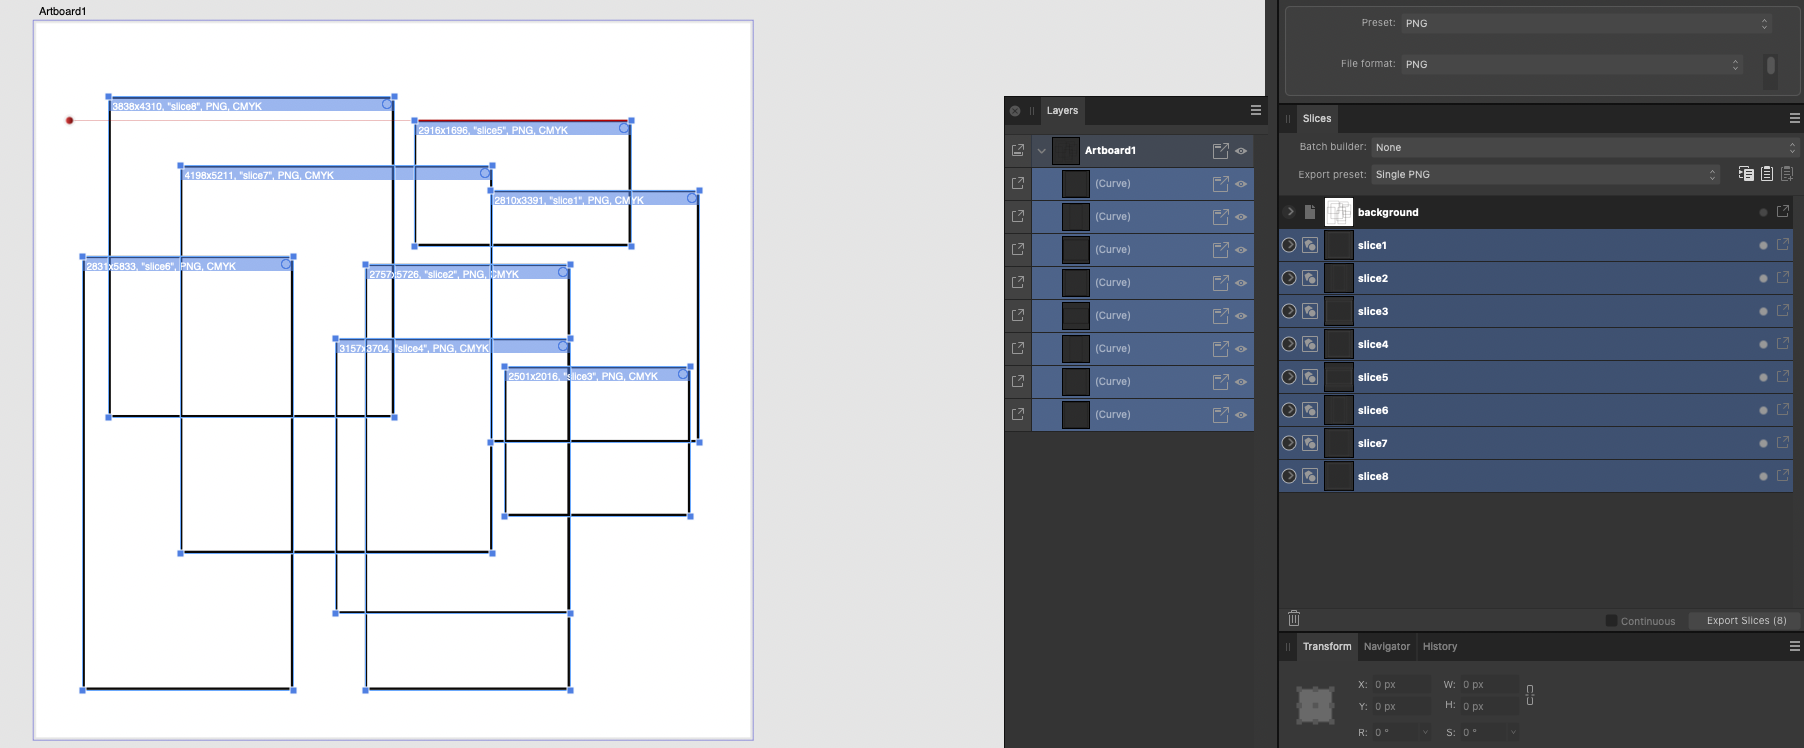Select the slice3 label on the canvas

point(583,376)
